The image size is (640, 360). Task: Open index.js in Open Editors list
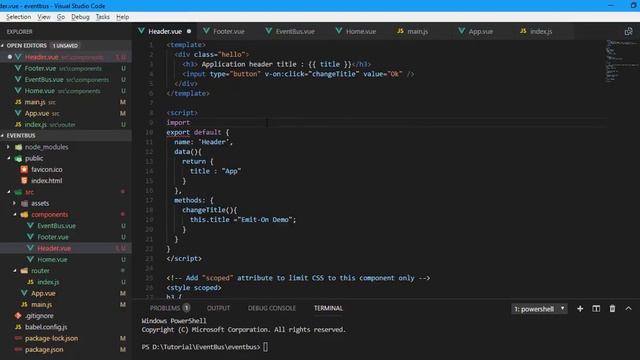point(65,124)
